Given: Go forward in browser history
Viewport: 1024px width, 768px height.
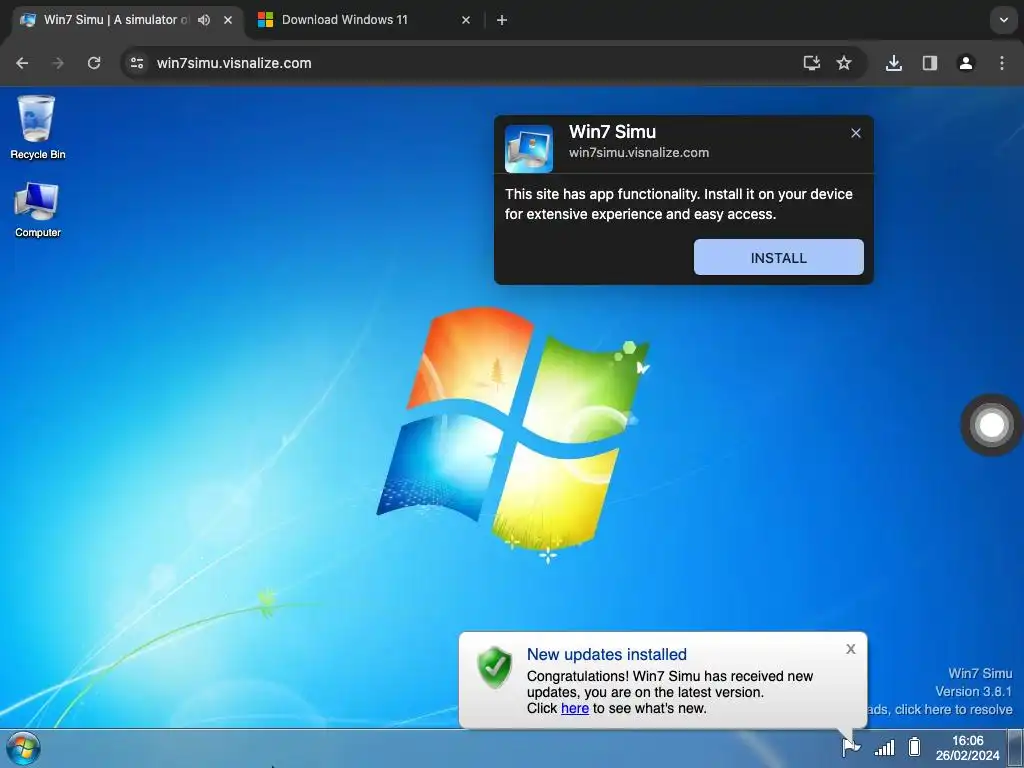Looking at the screenshot, I should (x=58, y=63).
